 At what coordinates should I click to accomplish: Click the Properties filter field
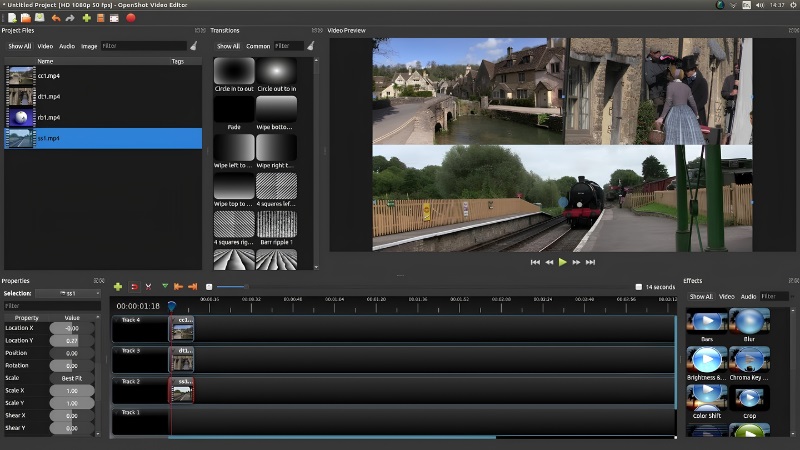pos(52,306)
